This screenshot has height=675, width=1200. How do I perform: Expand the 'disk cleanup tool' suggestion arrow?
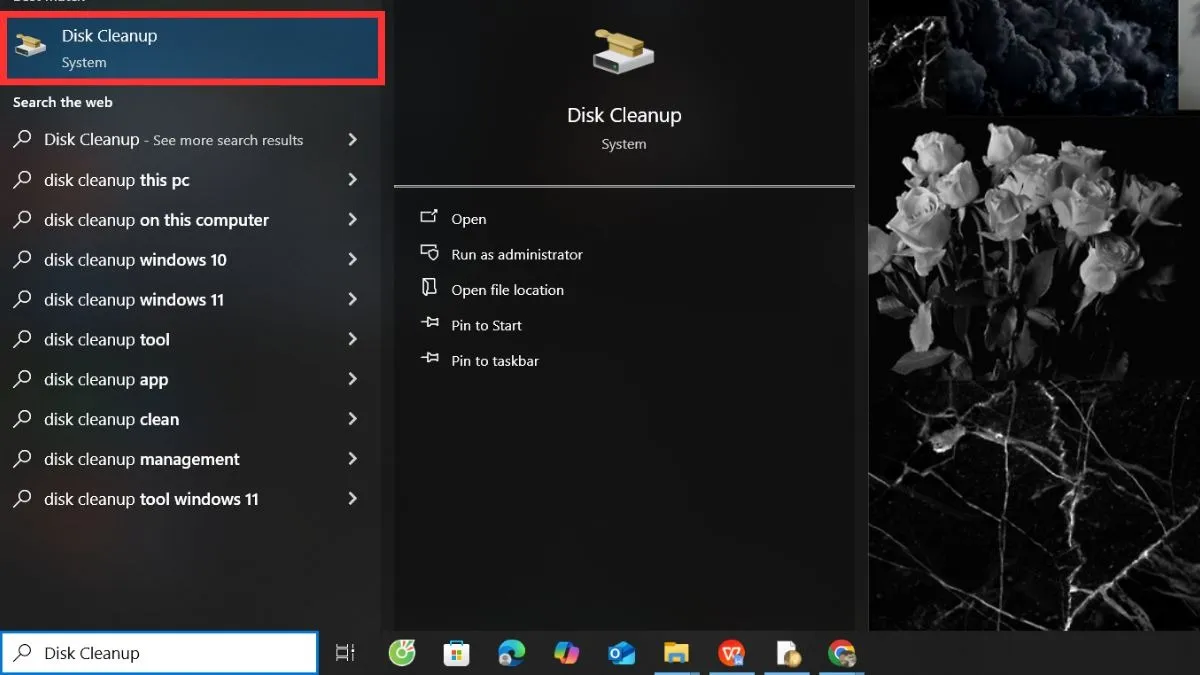tap(352, 339)
